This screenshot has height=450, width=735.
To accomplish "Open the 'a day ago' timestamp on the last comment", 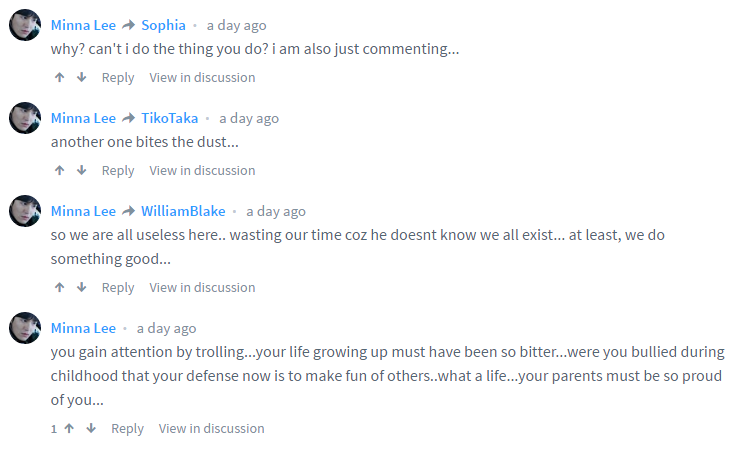I will 166,328.
